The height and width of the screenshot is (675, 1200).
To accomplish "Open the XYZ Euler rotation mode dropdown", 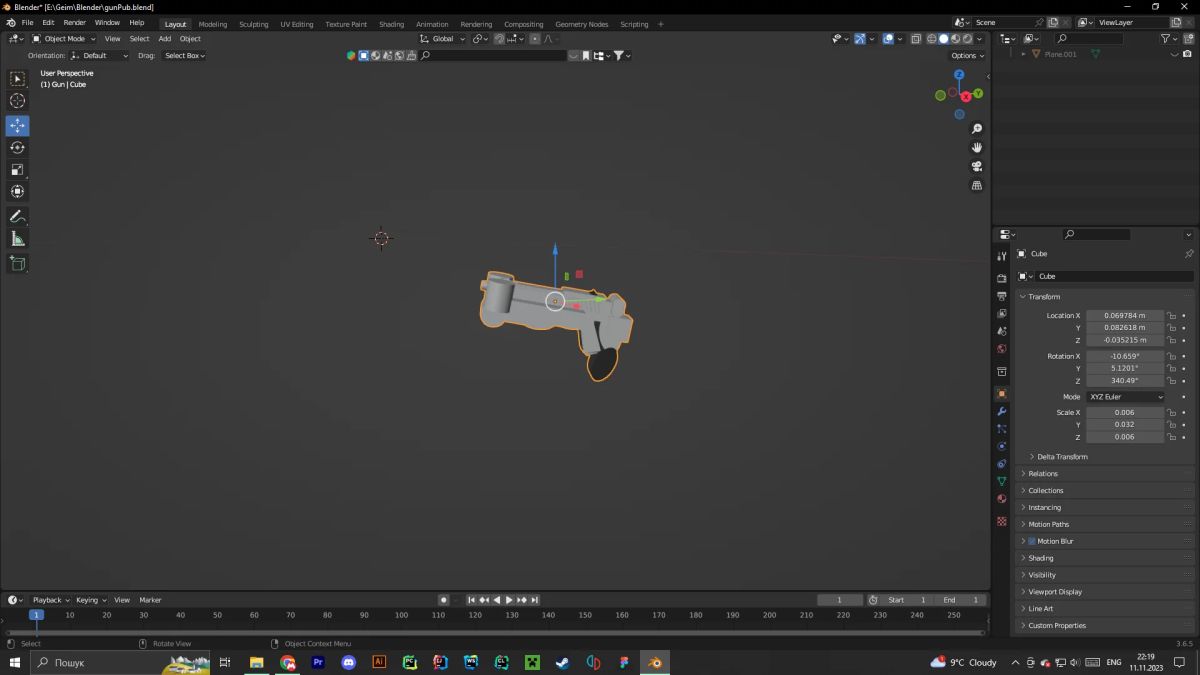I will point(1126,397).
